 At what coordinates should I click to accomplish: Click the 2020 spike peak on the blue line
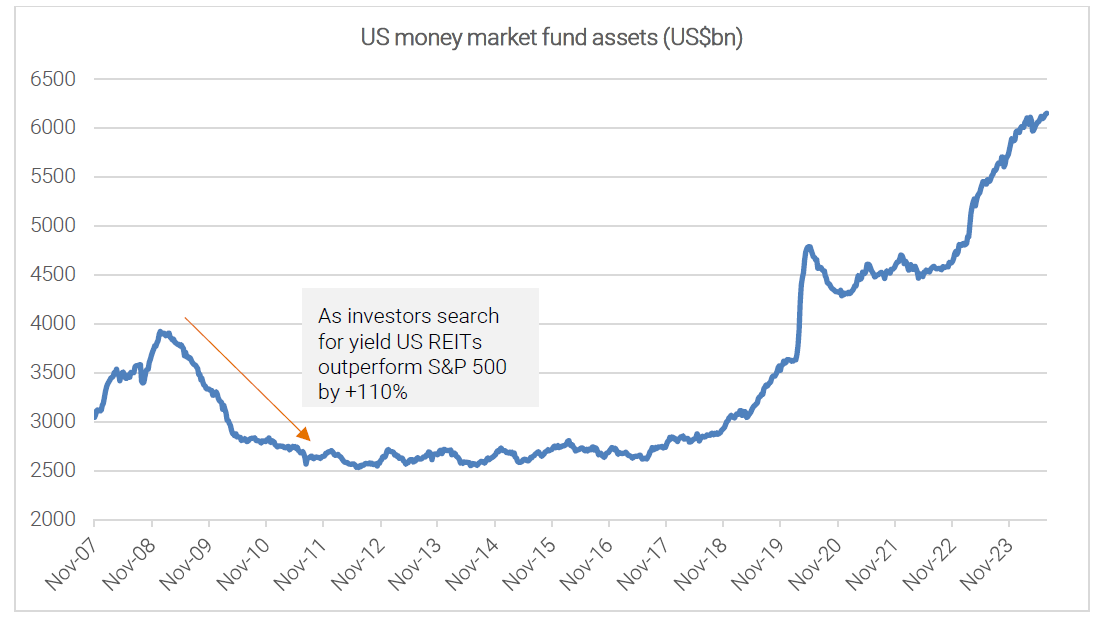pos(808,246)
